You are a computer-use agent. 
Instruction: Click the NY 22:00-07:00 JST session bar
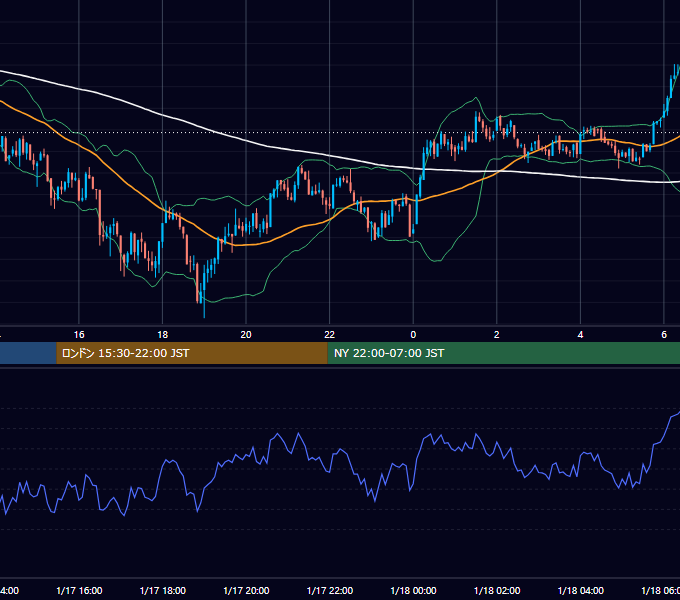503,353
